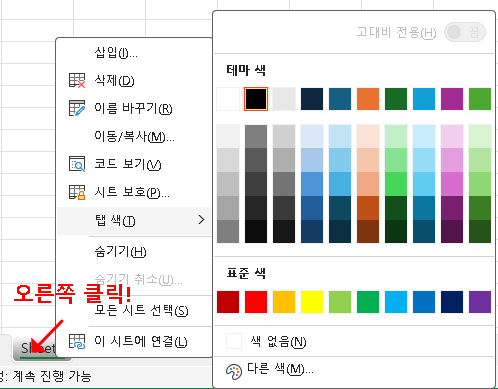Pick lightest pink tint in purple column
The width and height of the screenshot is (498, 389).
click(x=452, y=136)
